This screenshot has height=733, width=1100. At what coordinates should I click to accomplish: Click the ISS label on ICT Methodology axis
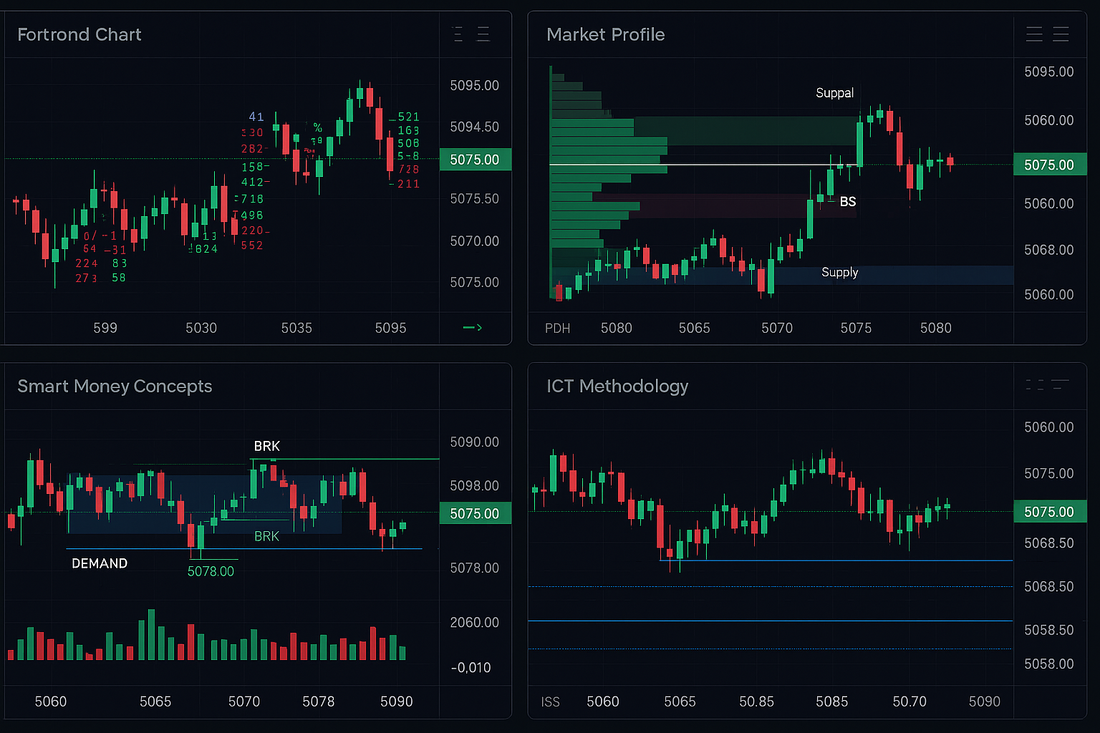[551, 702]
